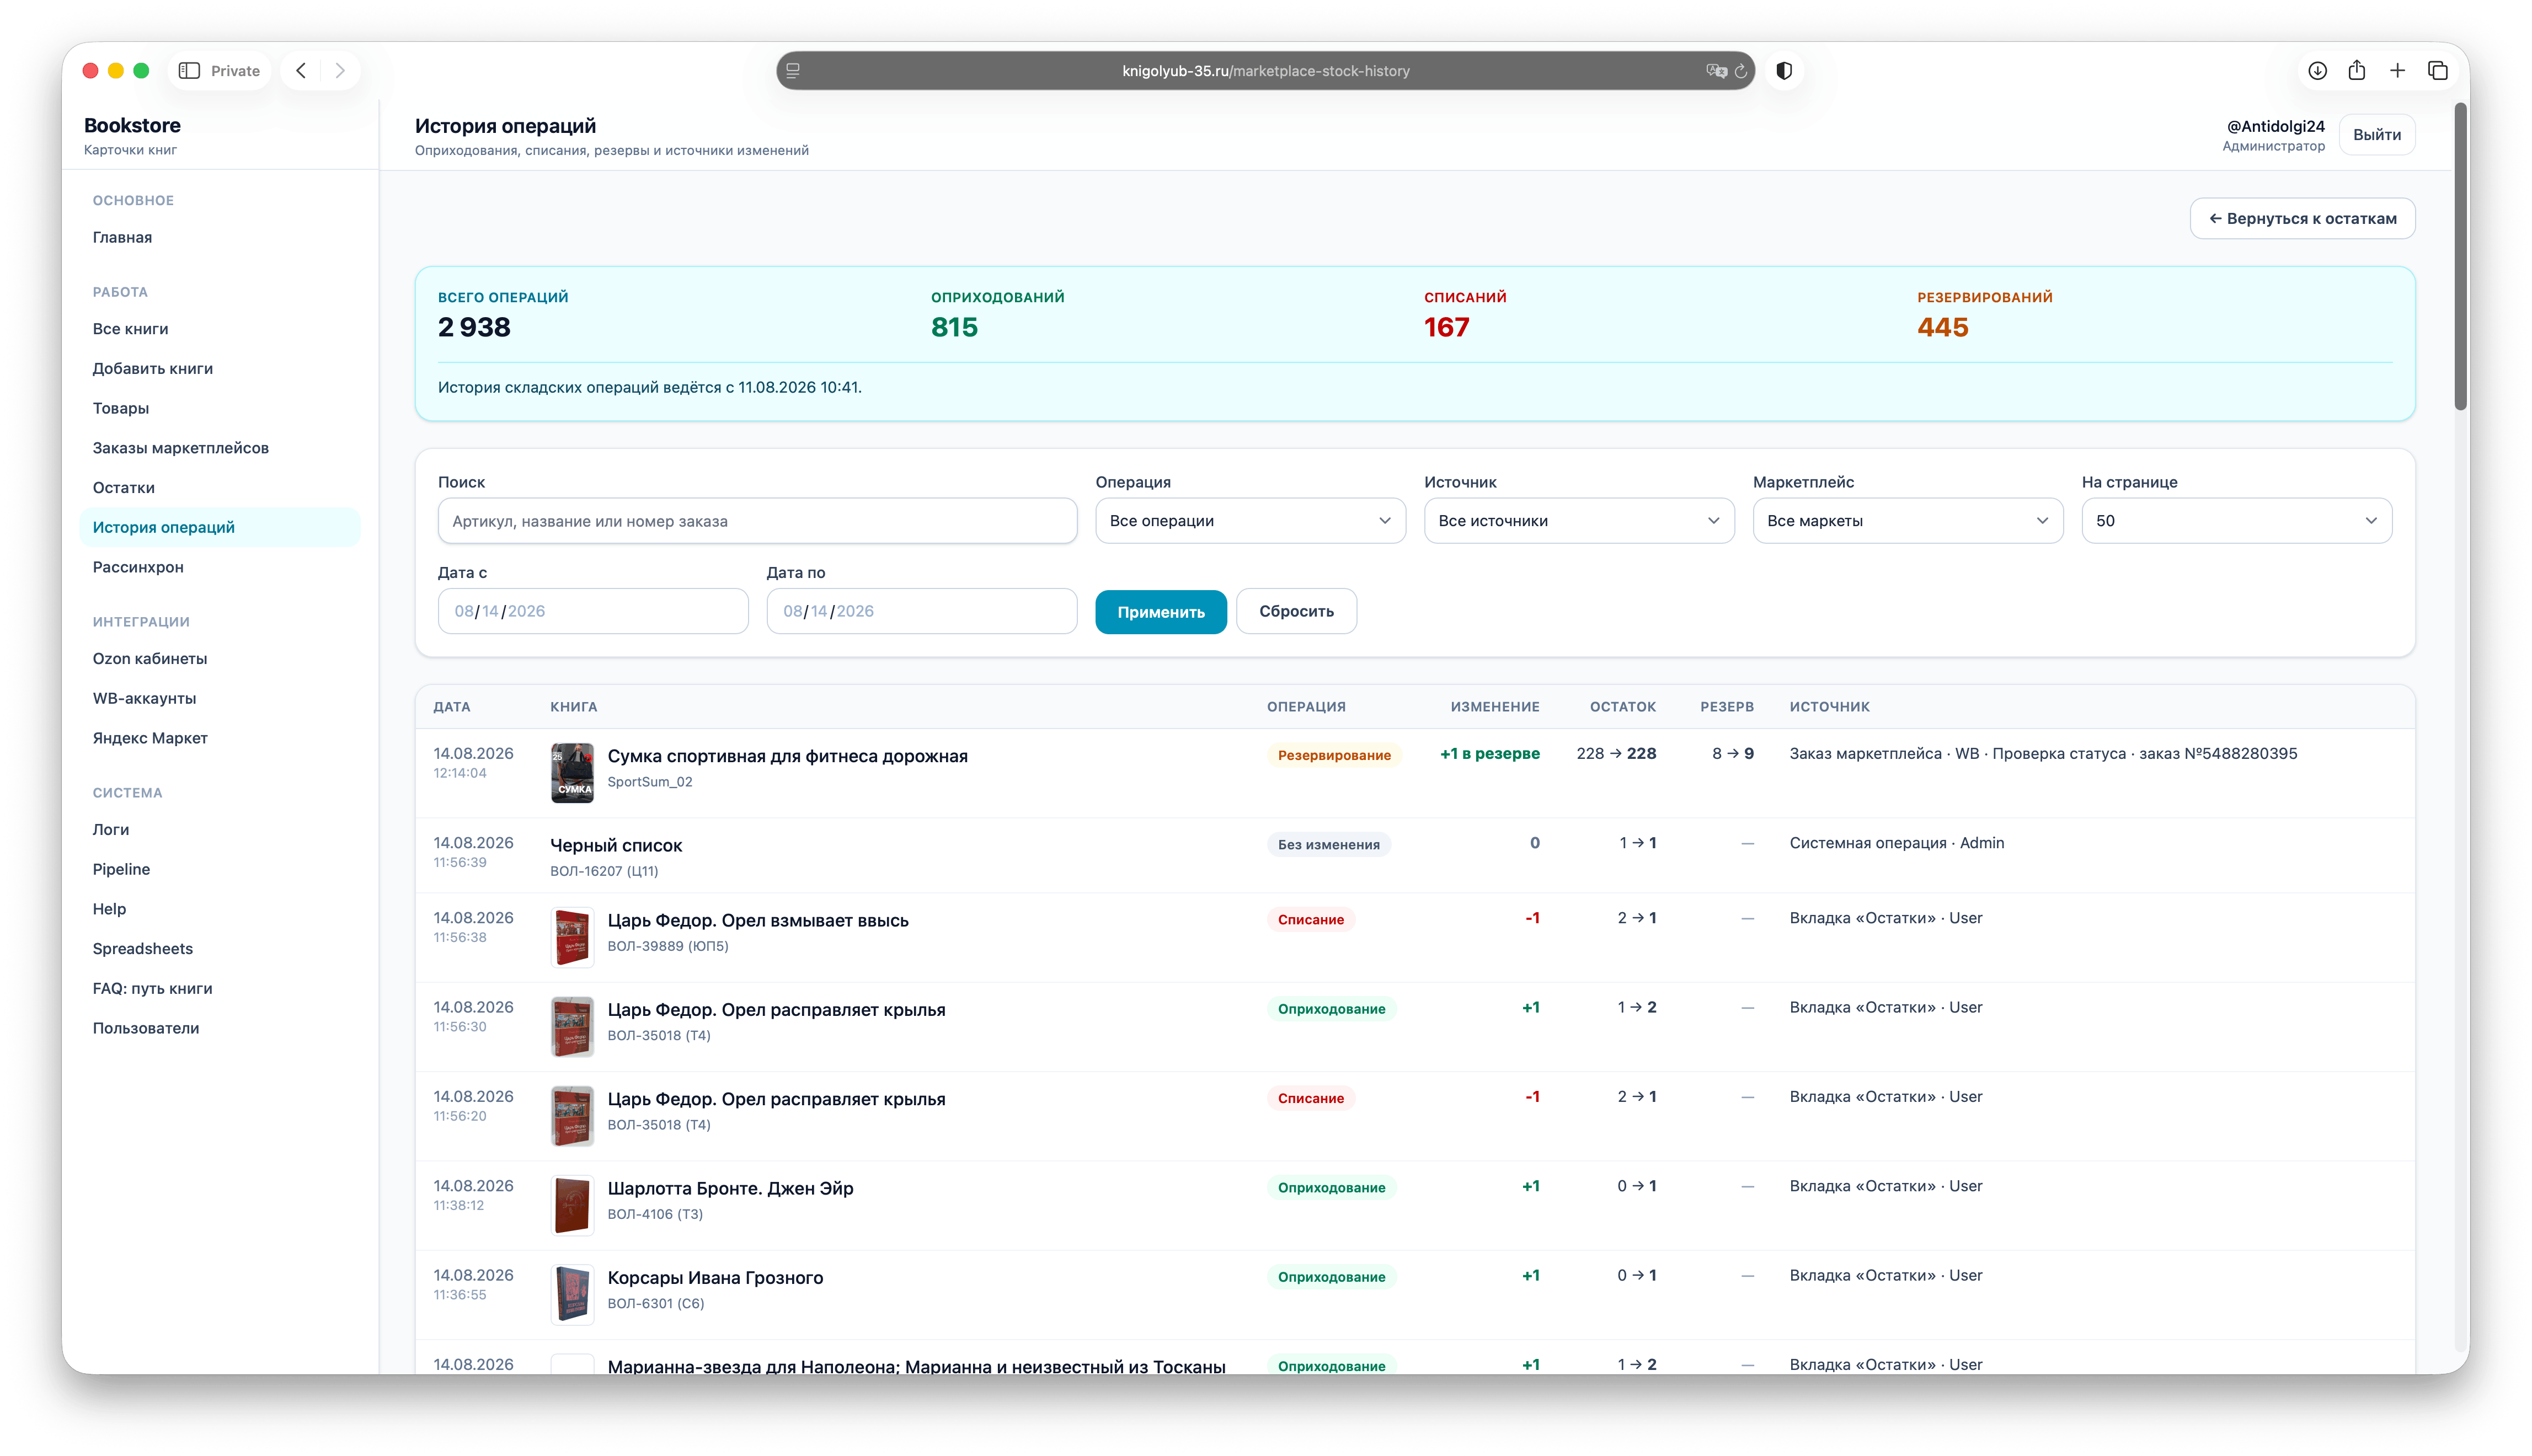Focus the search field for article or order

click(x=757, y=521)
